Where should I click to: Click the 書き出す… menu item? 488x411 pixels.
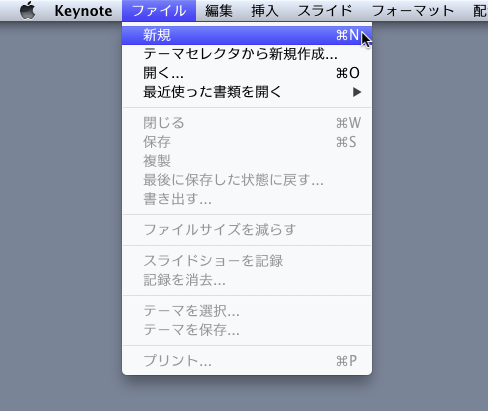pos(247,199)
